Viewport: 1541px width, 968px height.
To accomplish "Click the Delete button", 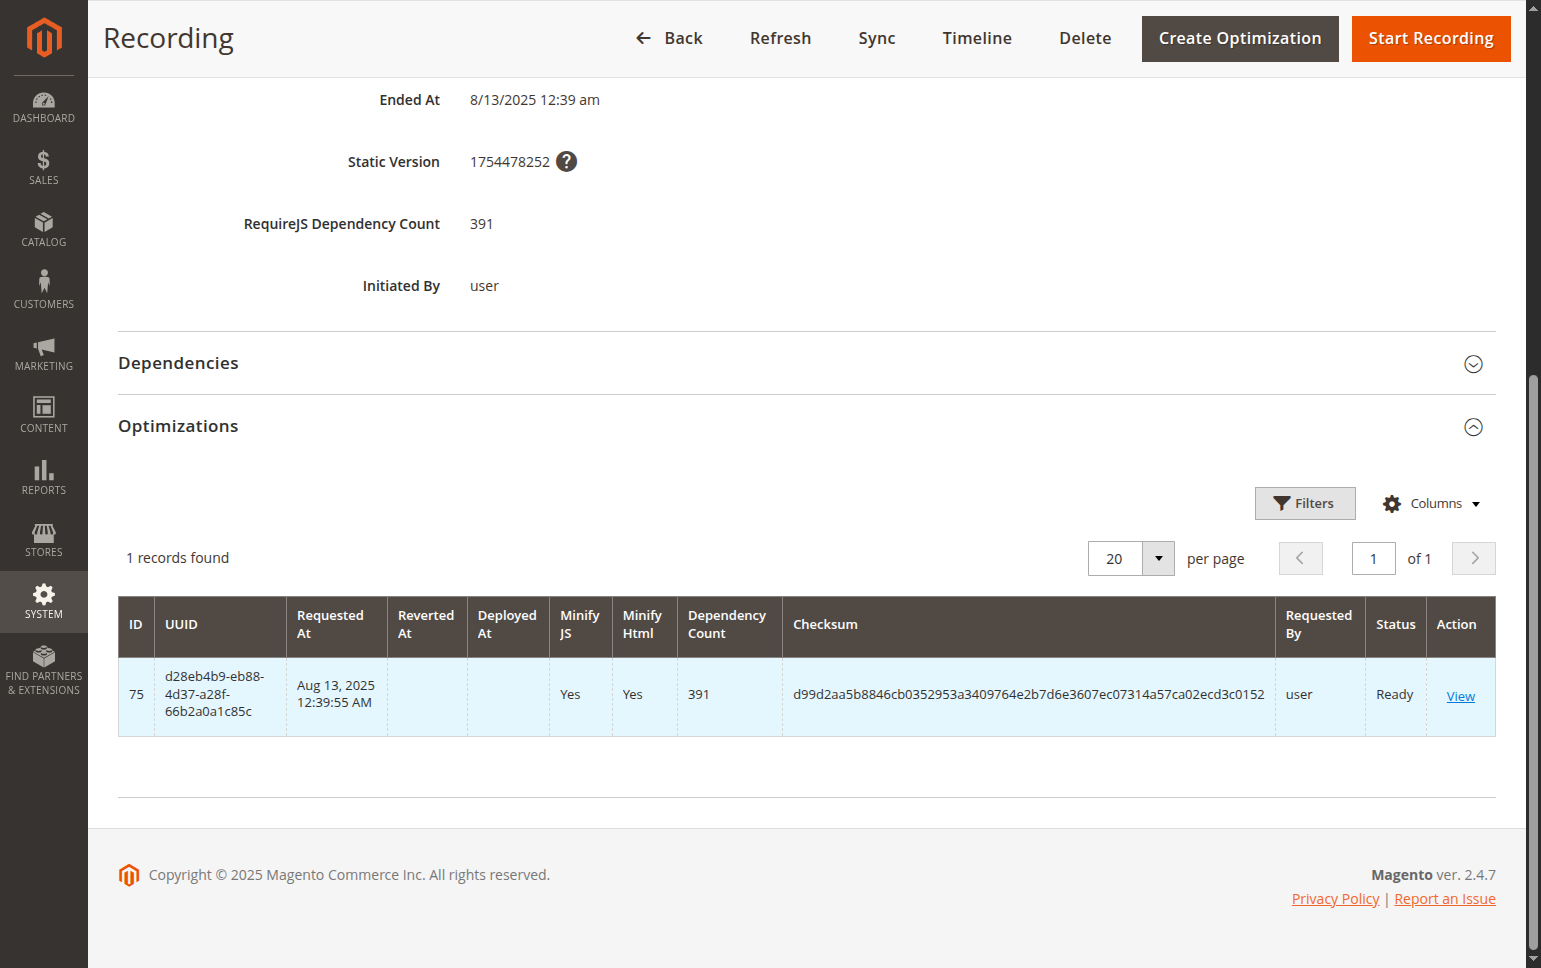I will (1085, 38).
